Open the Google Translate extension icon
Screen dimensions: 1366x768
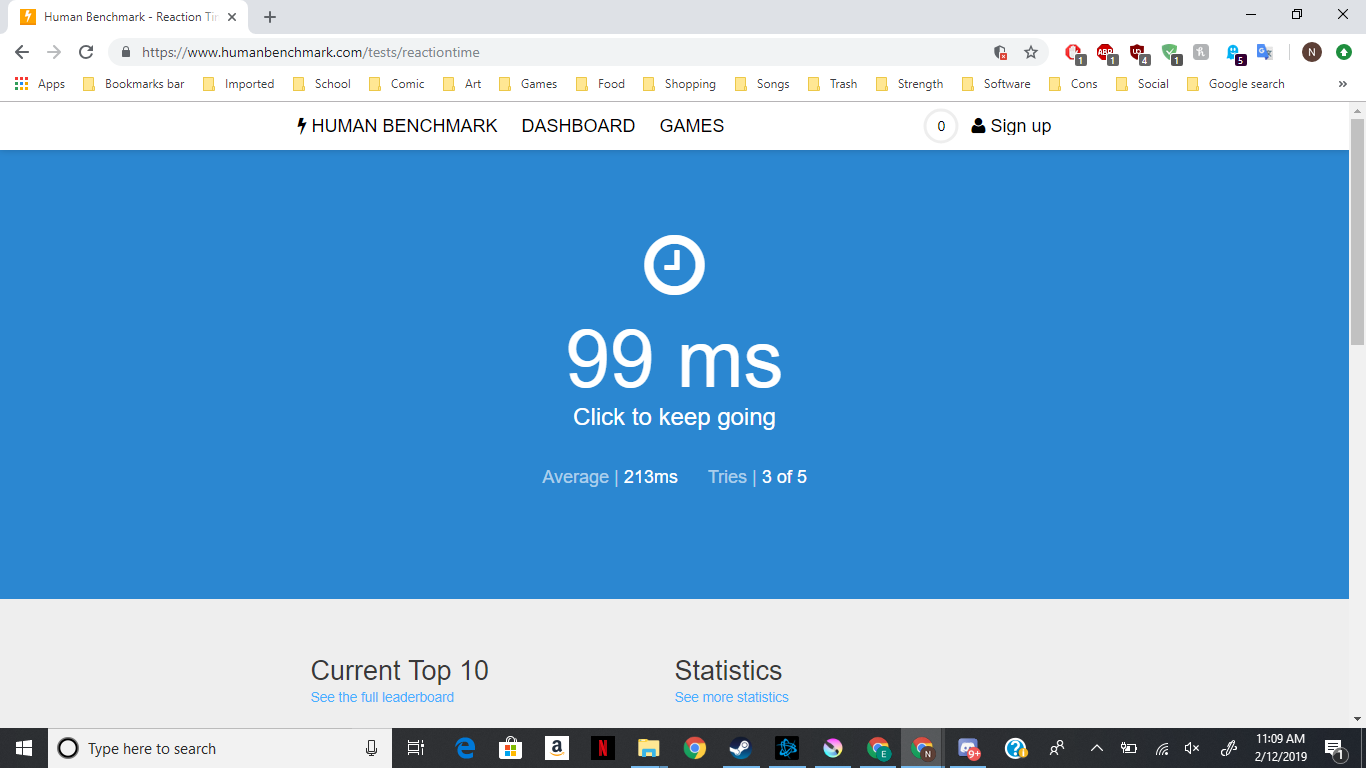coord(1265,52)
